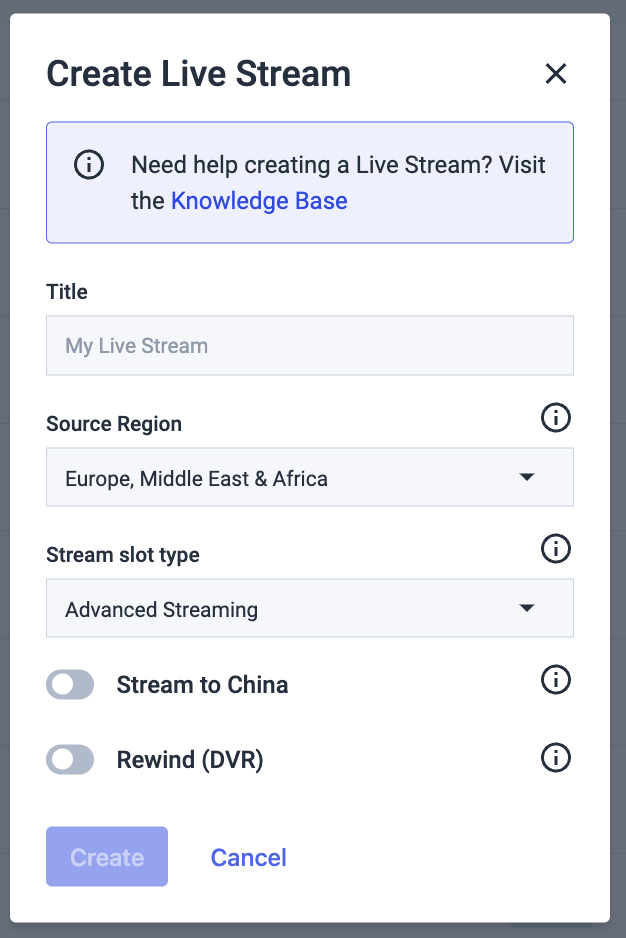
Task: Open the Stream slot type dropdown
Action: pyautogui.click(x=309, y=607)
